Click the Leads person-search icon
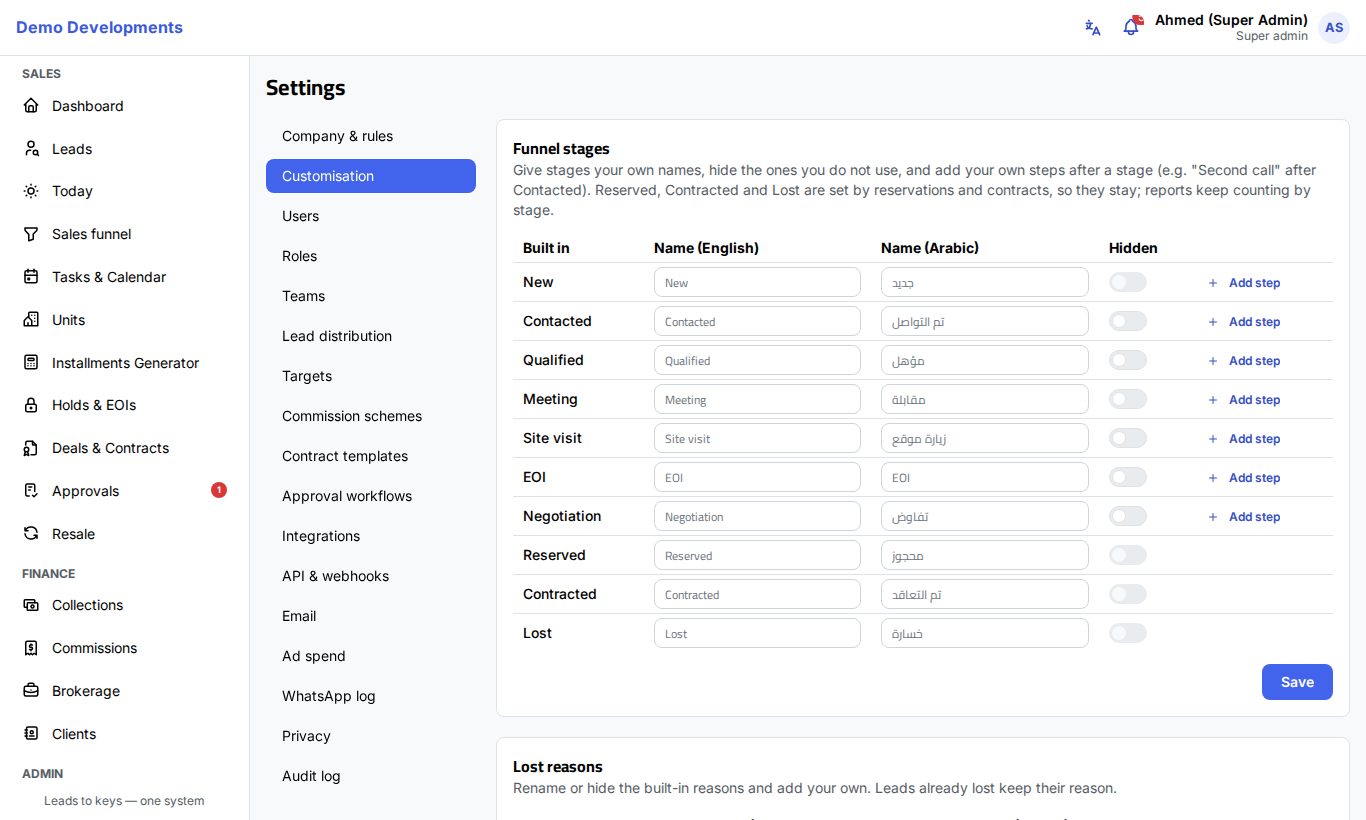Screen dimensions: 1366x820 31,149
